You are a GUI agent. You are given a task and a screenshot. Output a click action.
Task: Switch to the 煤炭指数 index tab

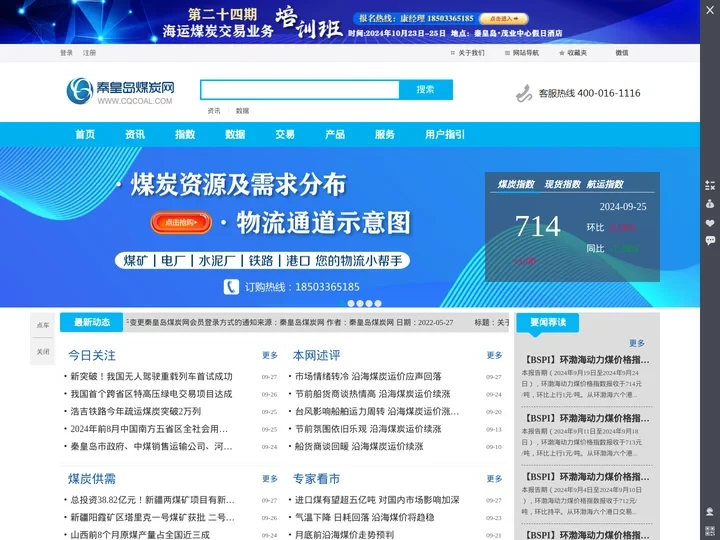point(516,184)
